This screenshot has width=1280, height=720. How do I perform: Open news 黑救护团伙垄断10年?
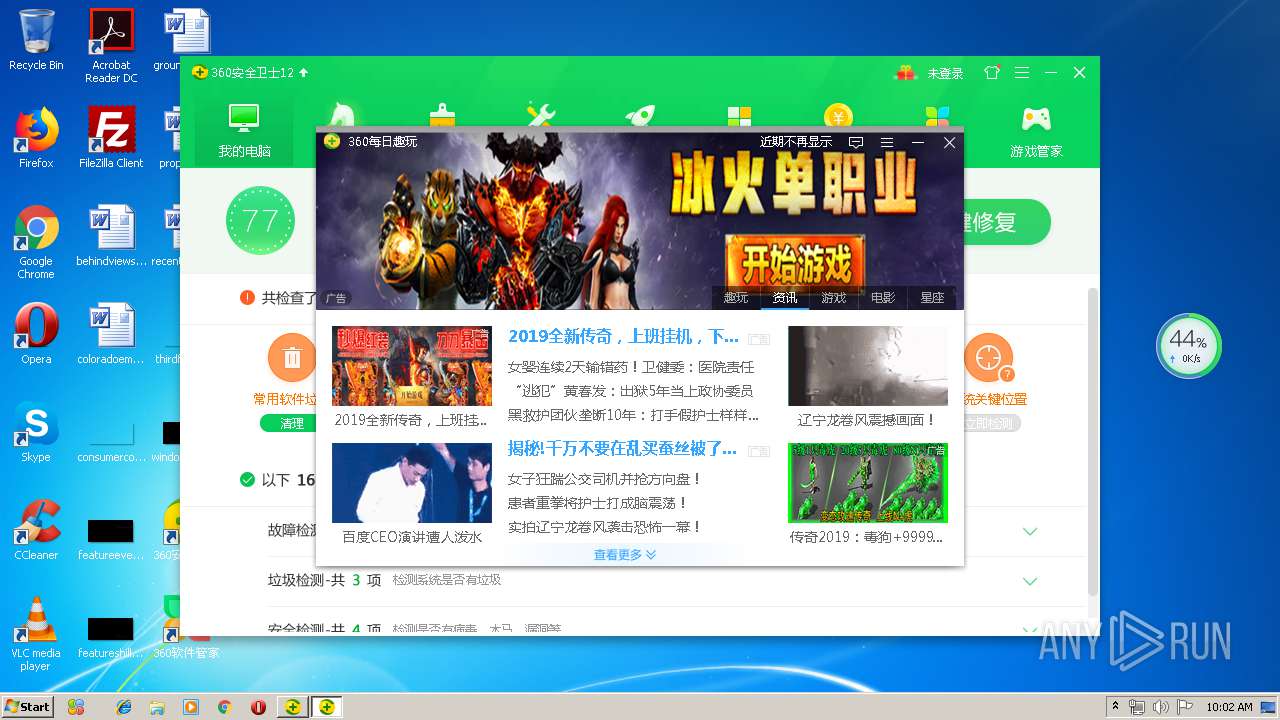pos(633,415)
